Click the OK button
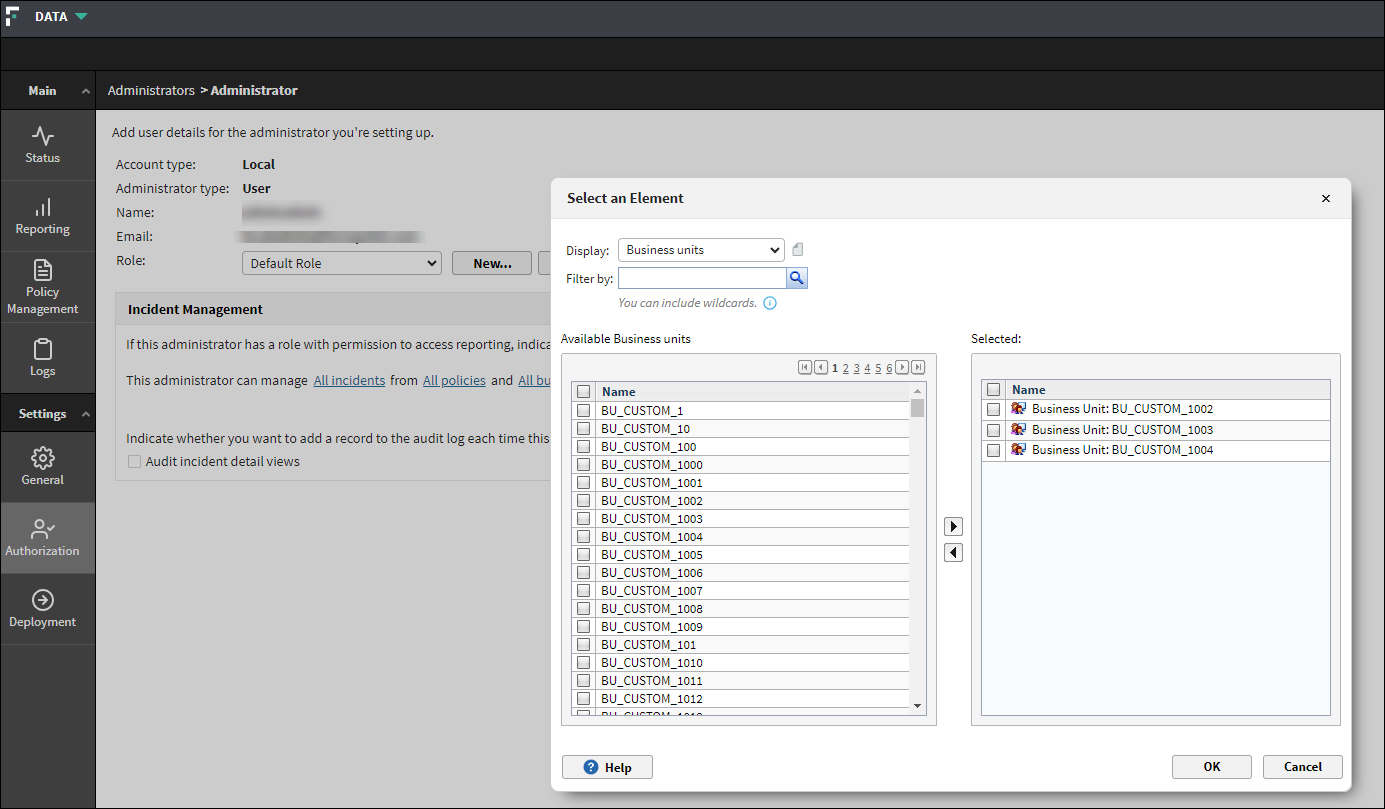This screenshot has height=809, width=1385. point(1211,767)
